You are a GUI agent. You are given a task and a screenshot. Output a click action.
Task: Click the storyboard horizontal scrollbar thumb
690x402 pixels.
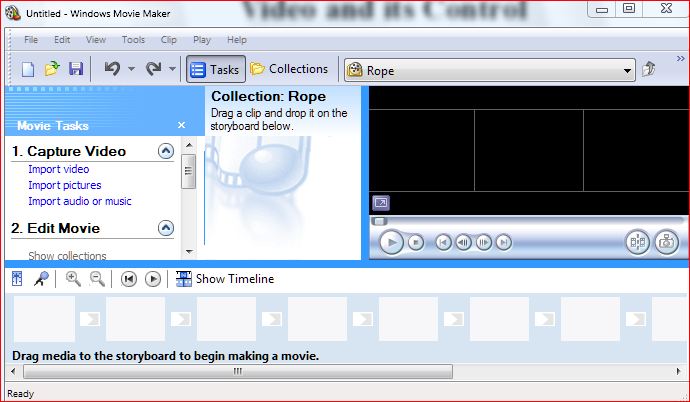[238, 371]
